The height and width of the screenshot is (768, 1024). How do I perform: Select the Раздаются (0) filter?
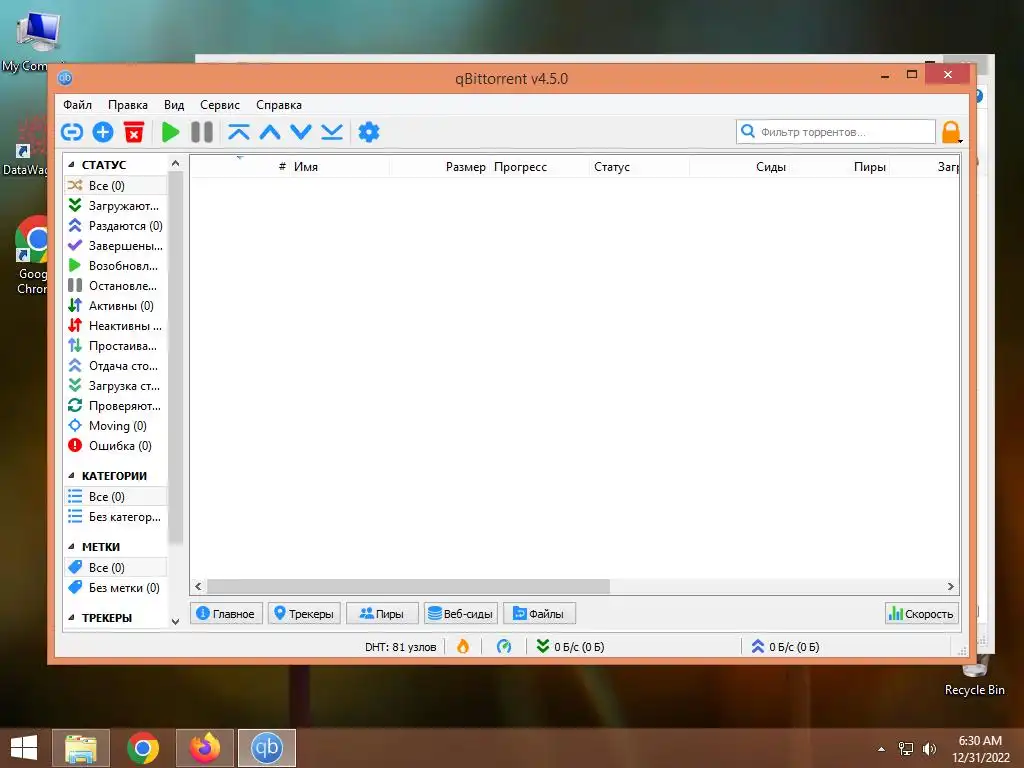point(116,226)
